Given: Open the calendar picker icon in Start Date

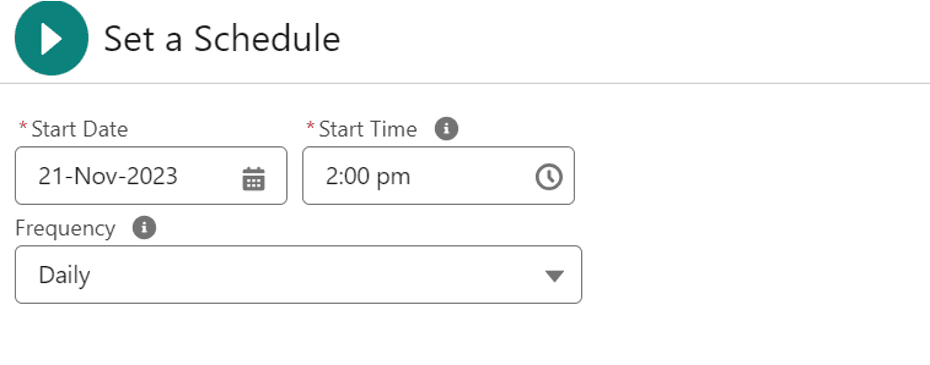Looking at the screenshot, I should pos(254,177).
